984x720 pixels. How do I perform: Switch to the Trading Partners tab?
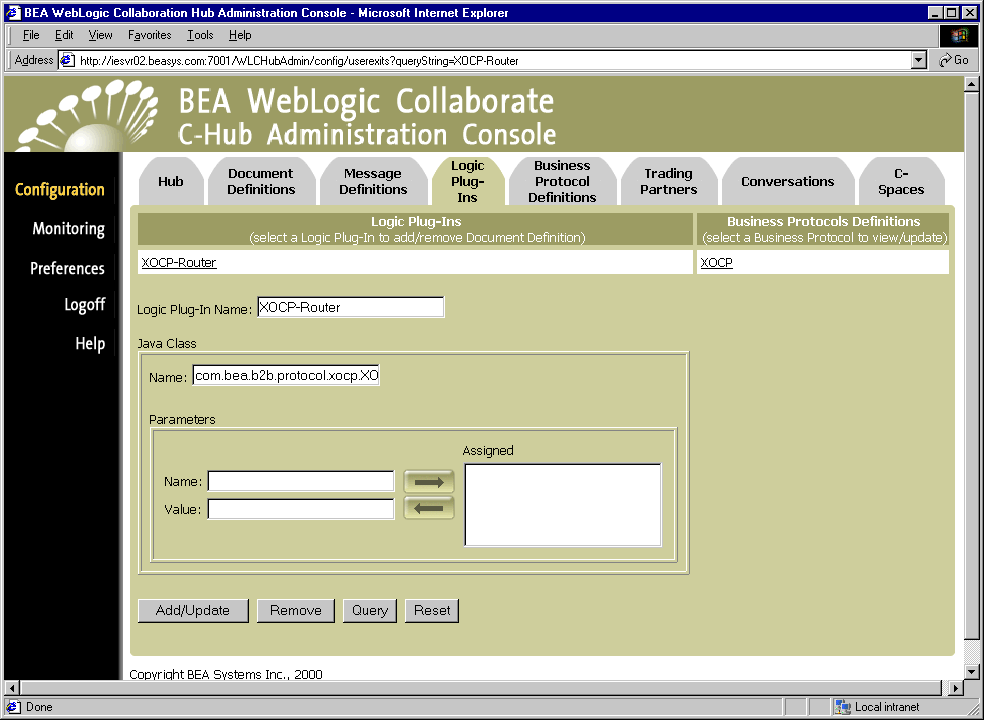tap(668, 181)
